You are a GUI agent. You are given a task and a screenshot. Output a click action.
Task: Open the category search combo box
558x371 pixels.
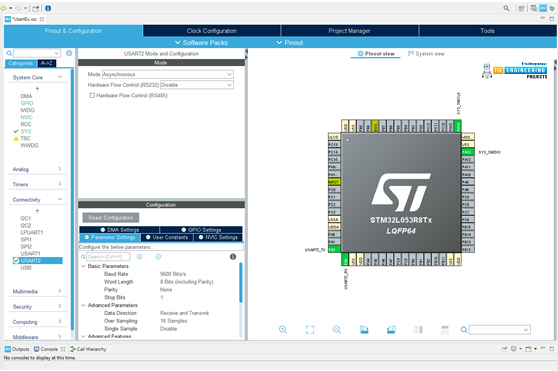point(37,53)
